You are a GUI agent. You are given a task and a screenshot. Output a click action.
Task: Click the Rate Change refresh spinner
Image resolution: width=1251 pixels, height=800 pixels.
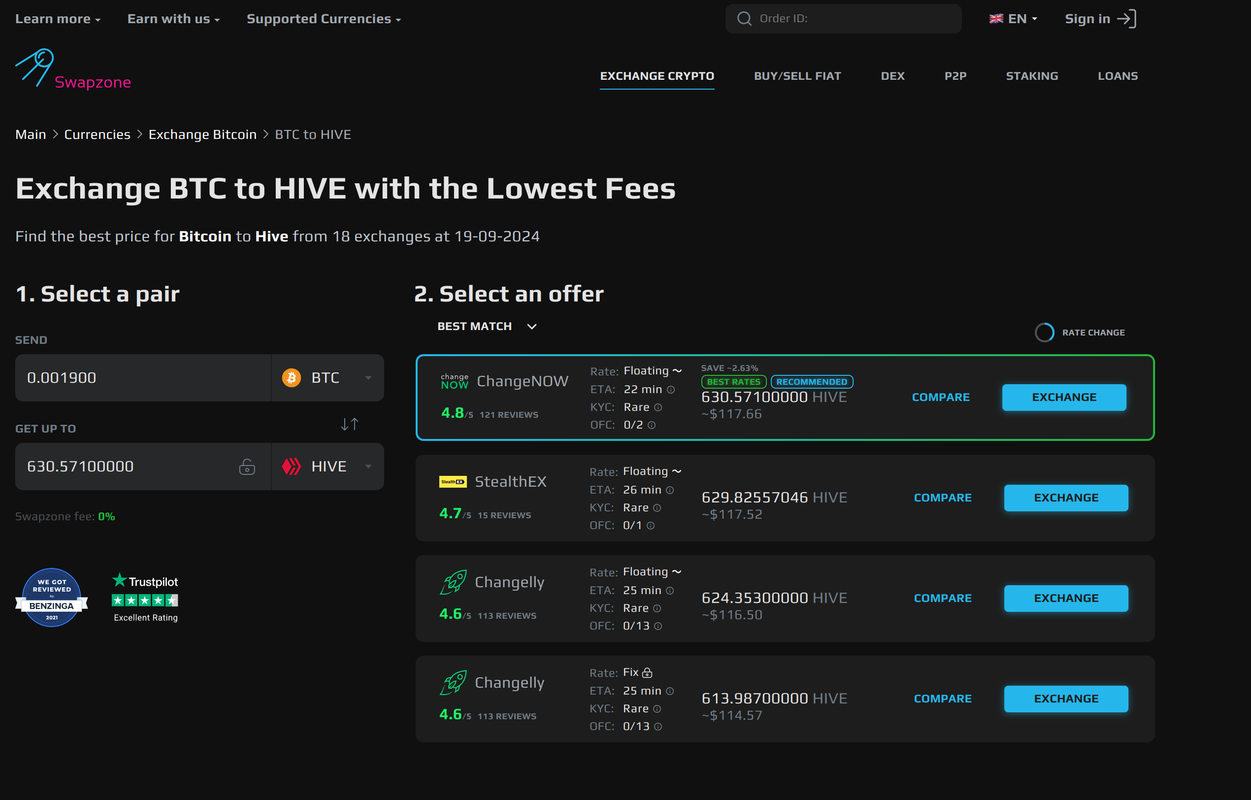1044,332
